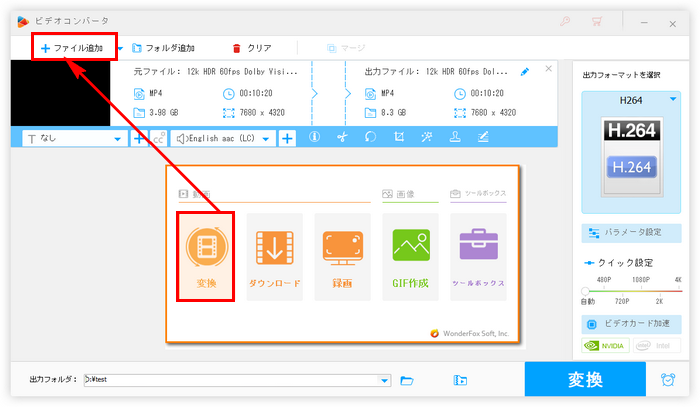Browse output folder with folder icon
The width and height of the screenshot is (700, 407).
tap(407, 380)
